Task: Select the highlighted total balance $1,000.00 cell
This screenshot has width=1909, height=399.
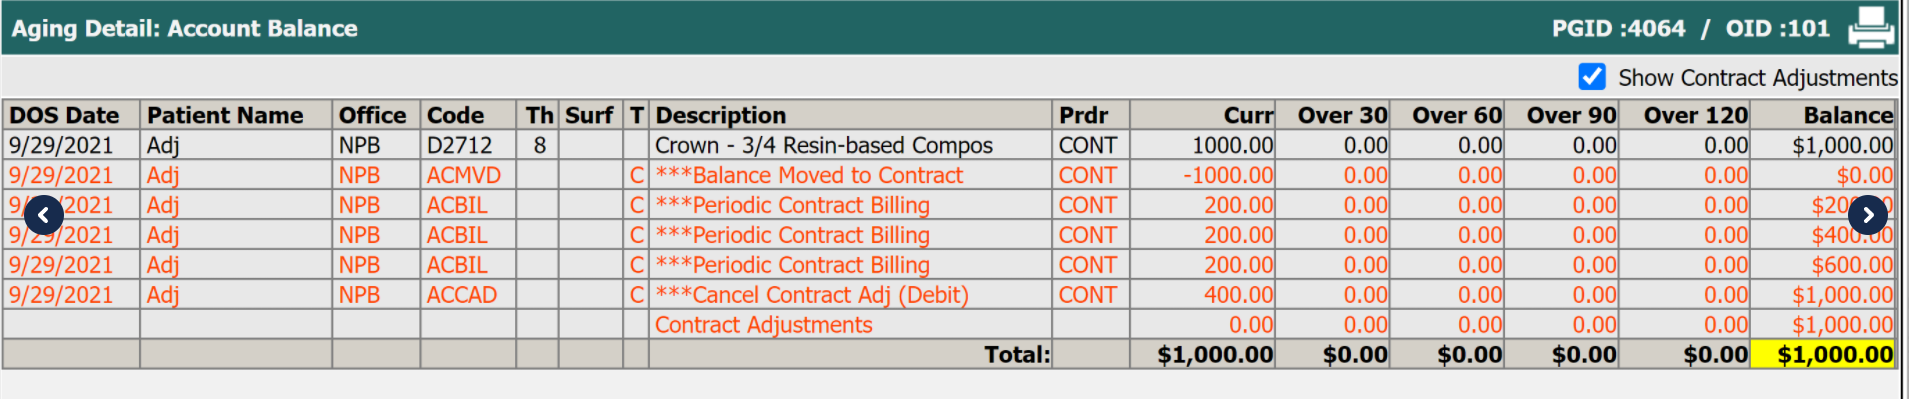Action: pyautogui.click(x=1823, y=354)
